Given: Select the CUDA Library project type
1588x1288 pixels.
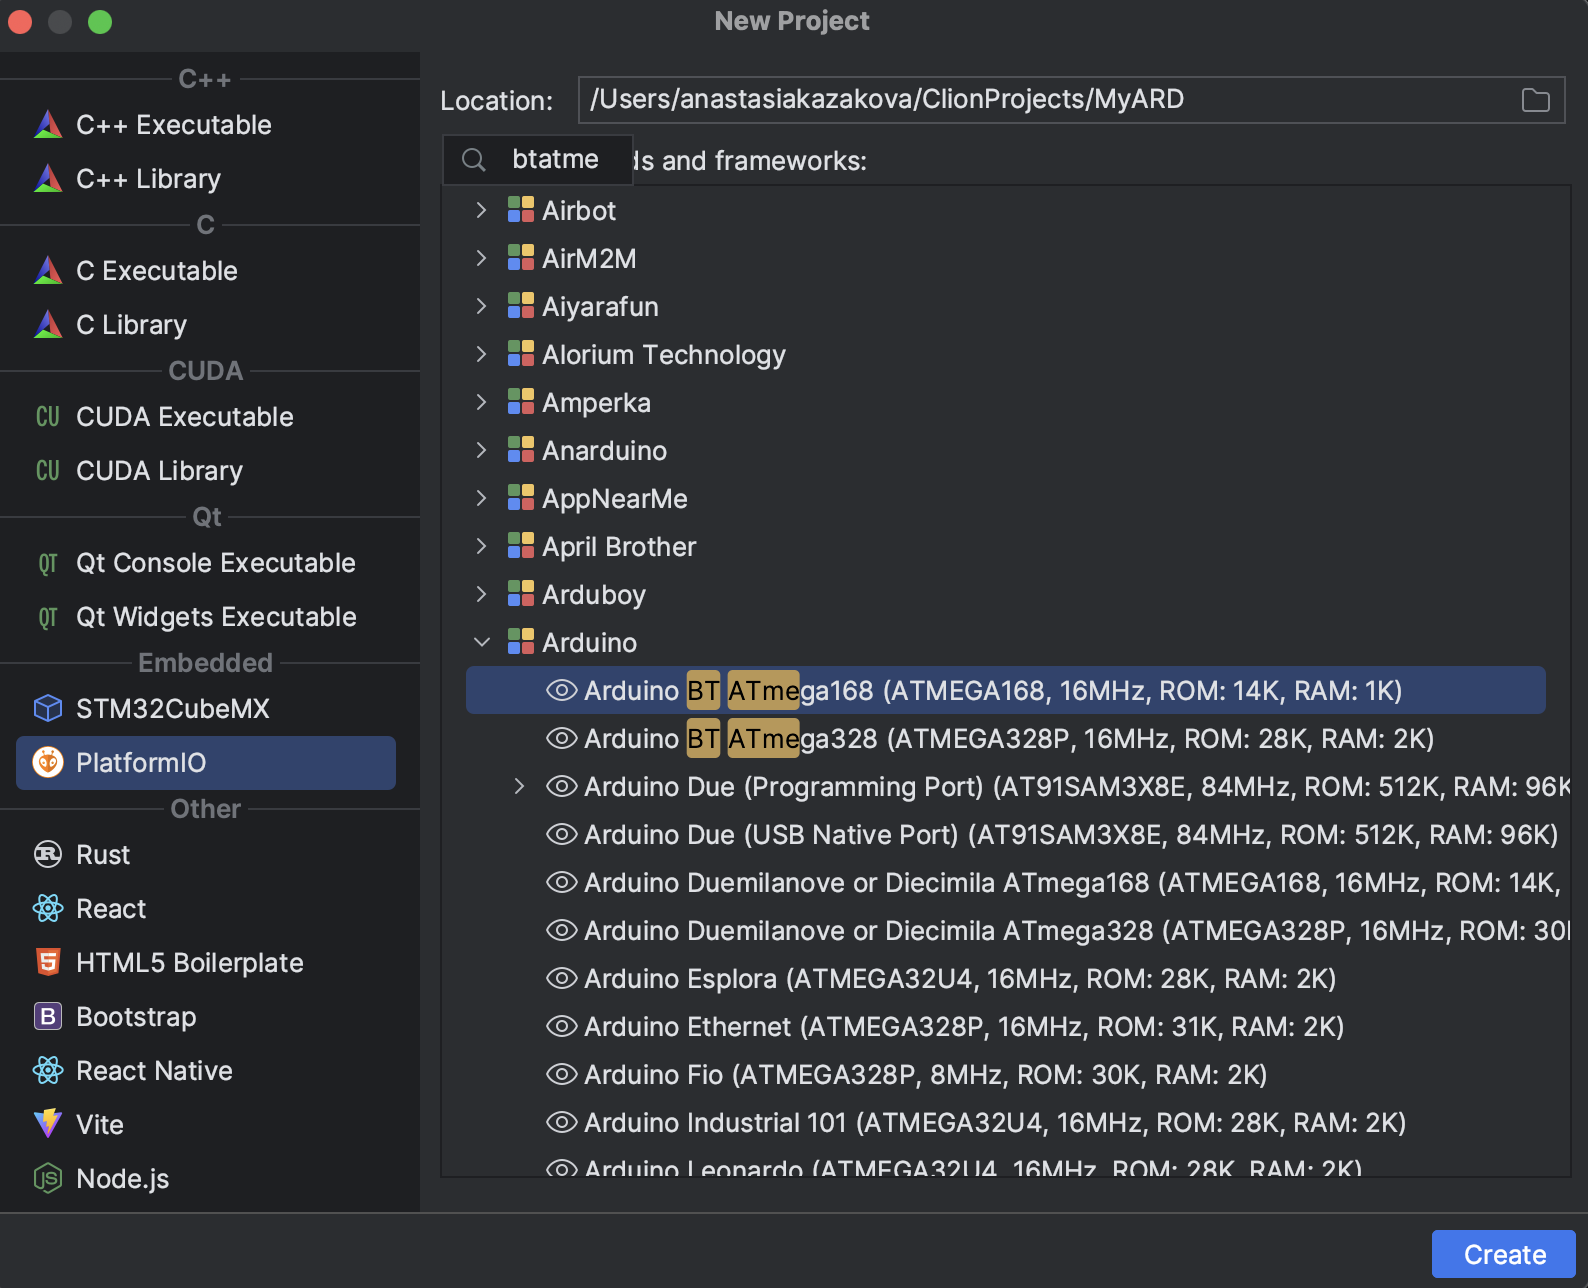Looking at the screenshot, I should click(206, 471).
